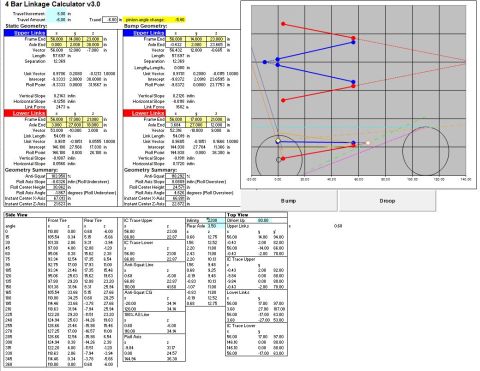
Task: Click the cyan Infinity value cell
Action: 215,220
